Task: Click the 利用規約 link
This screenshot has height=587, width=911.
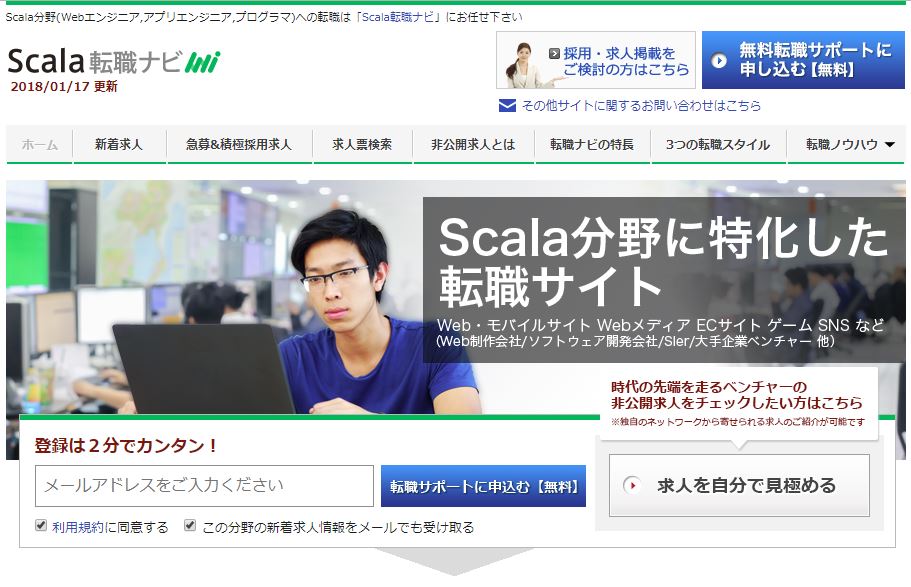Action: click(x=78, y=527)
